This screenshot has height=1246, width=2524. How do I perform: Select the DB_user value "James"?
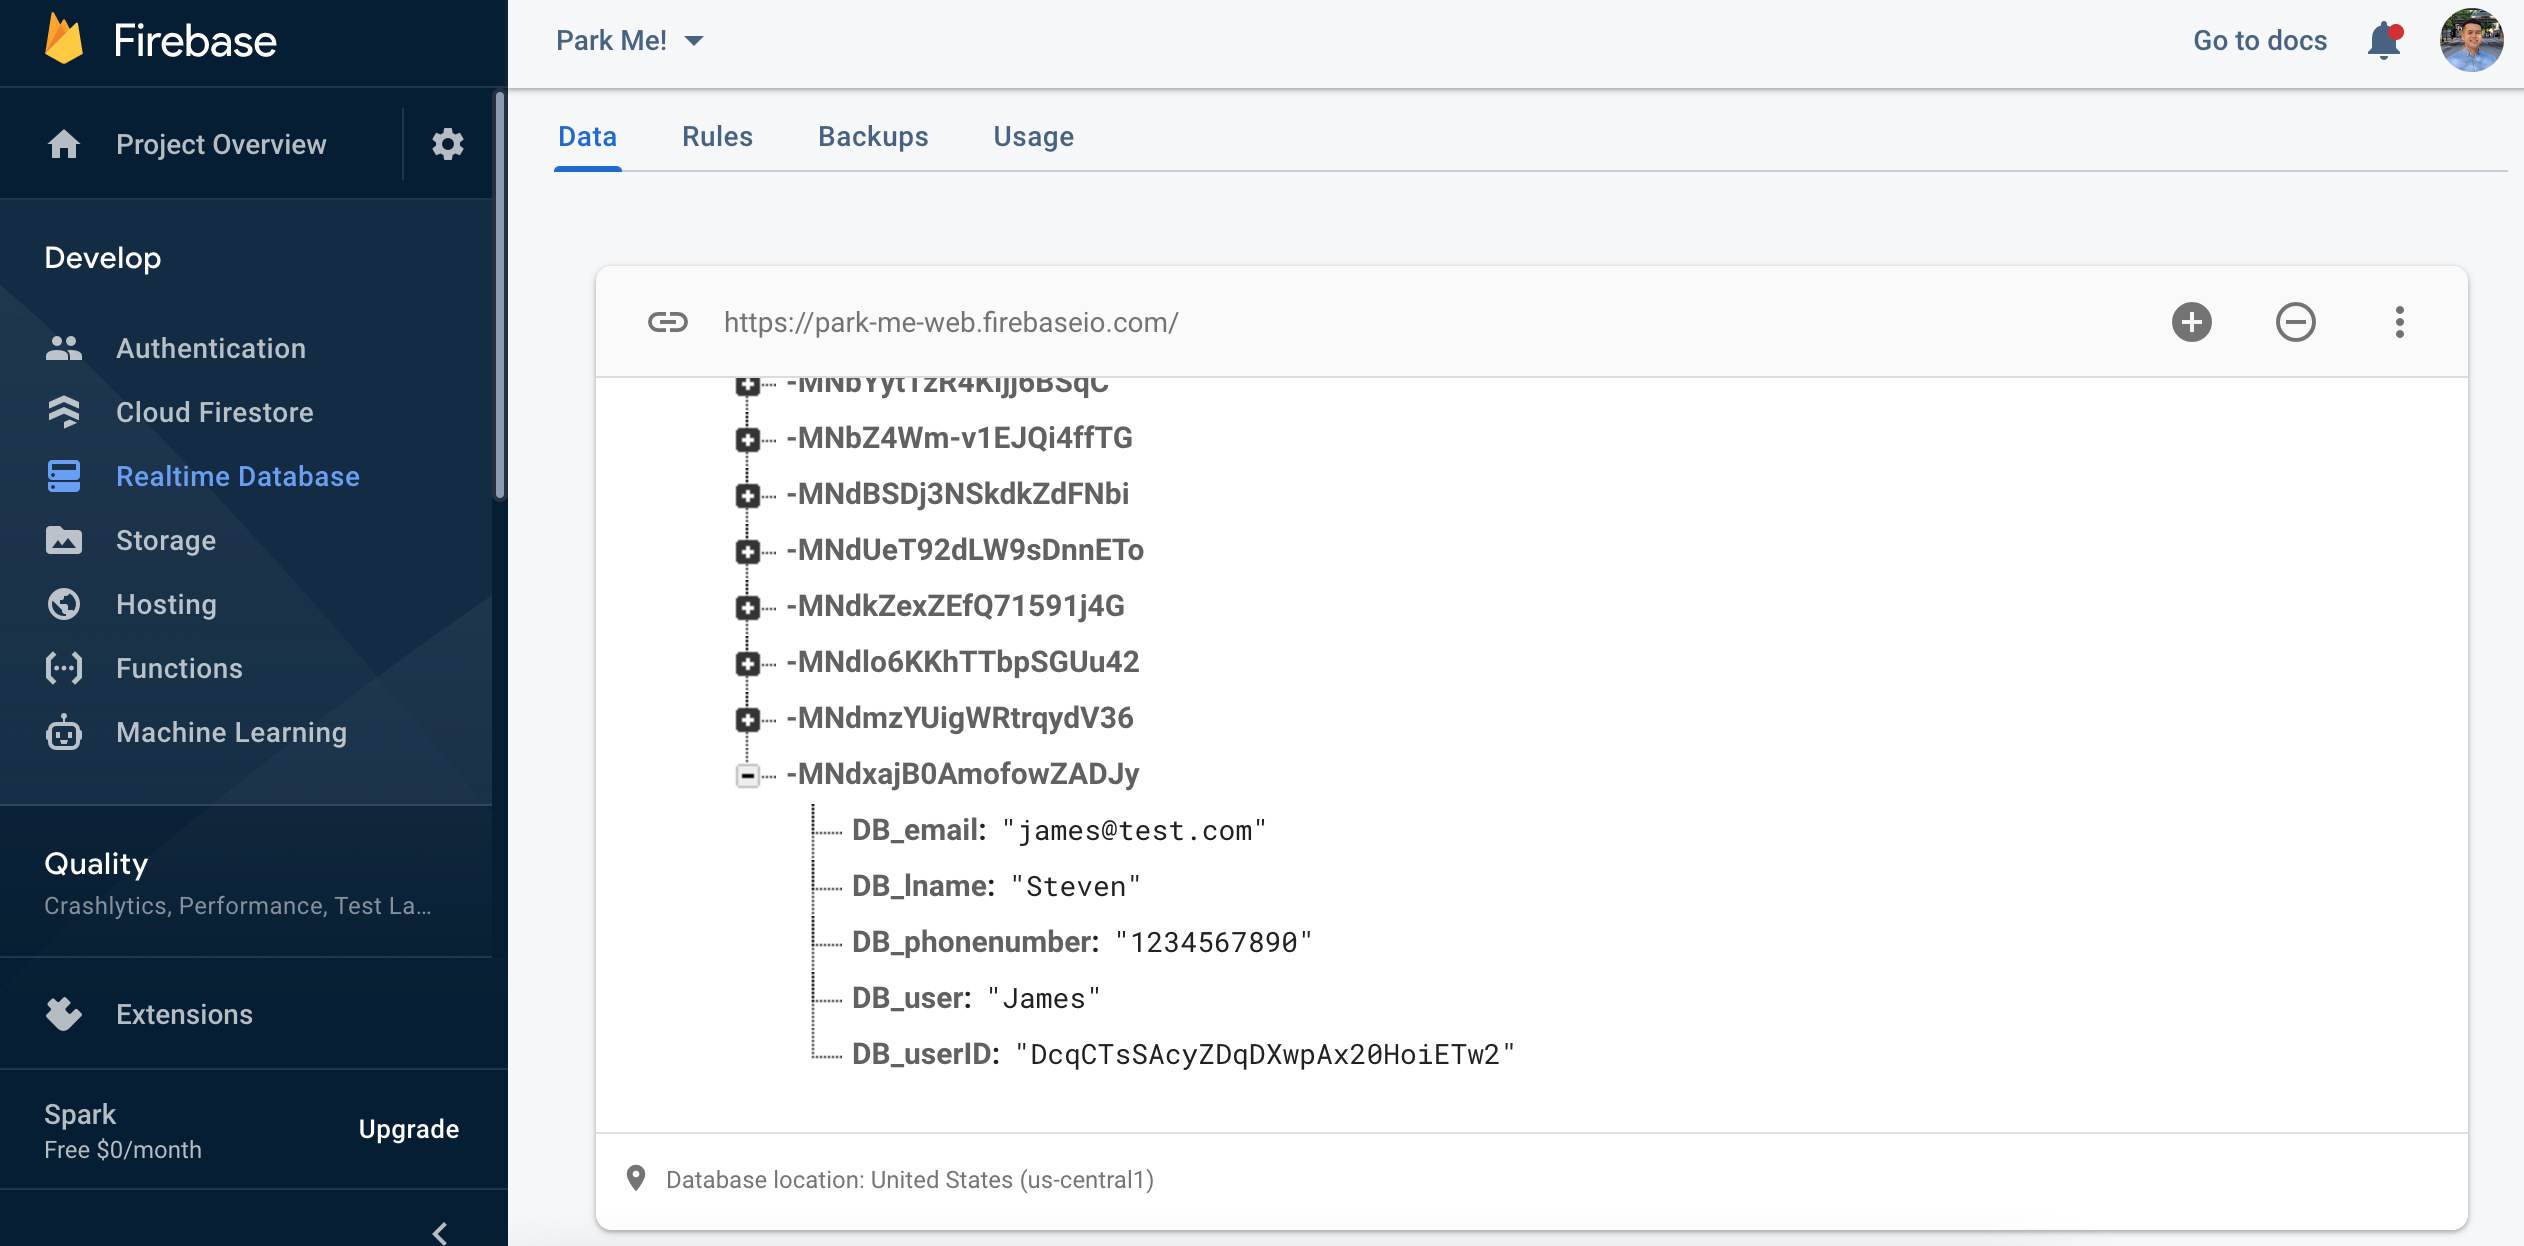1044,998
